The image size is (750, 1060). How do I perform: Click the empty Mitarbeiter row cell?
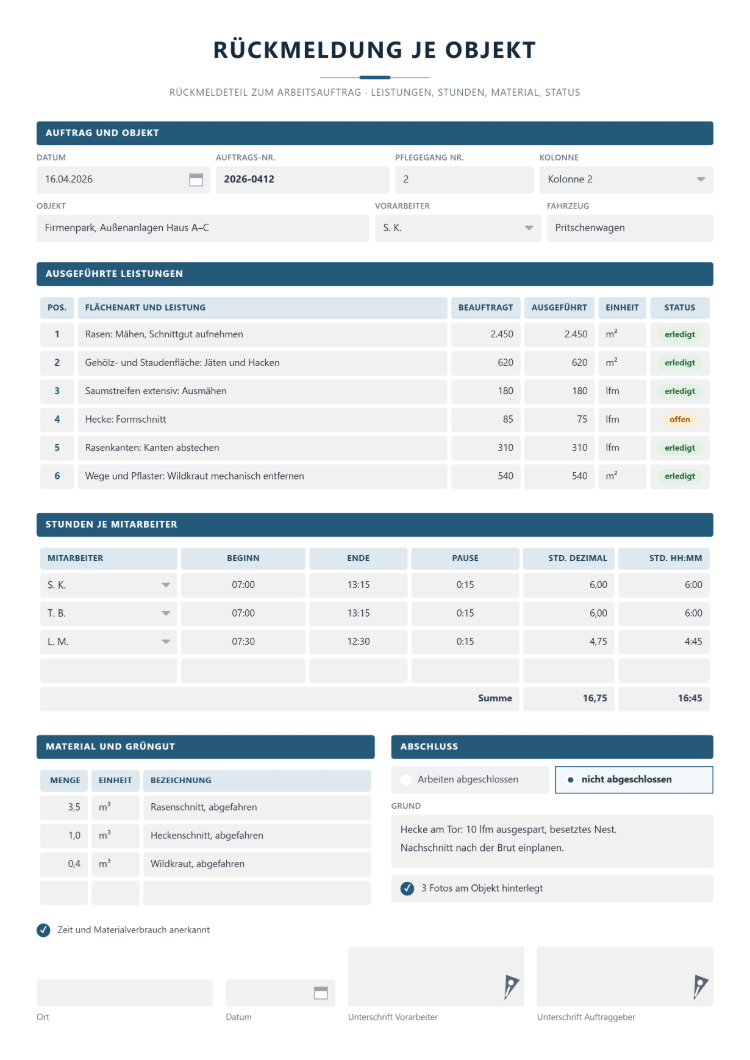108,671
